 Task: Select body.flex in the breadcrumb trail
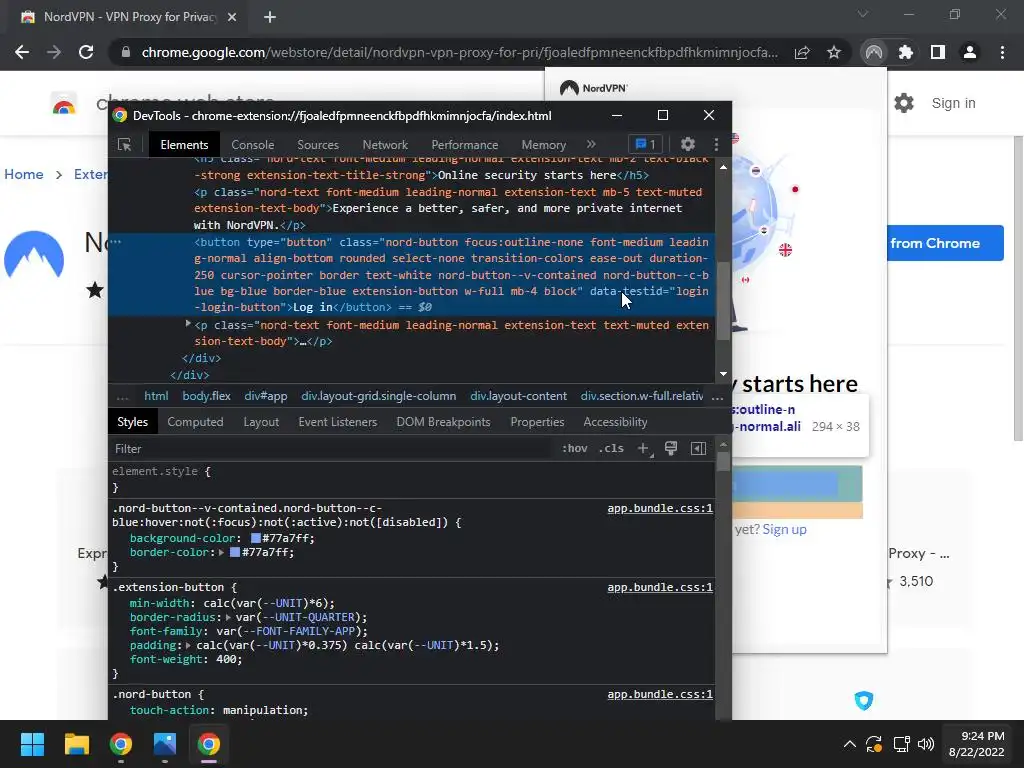[206, 396]
